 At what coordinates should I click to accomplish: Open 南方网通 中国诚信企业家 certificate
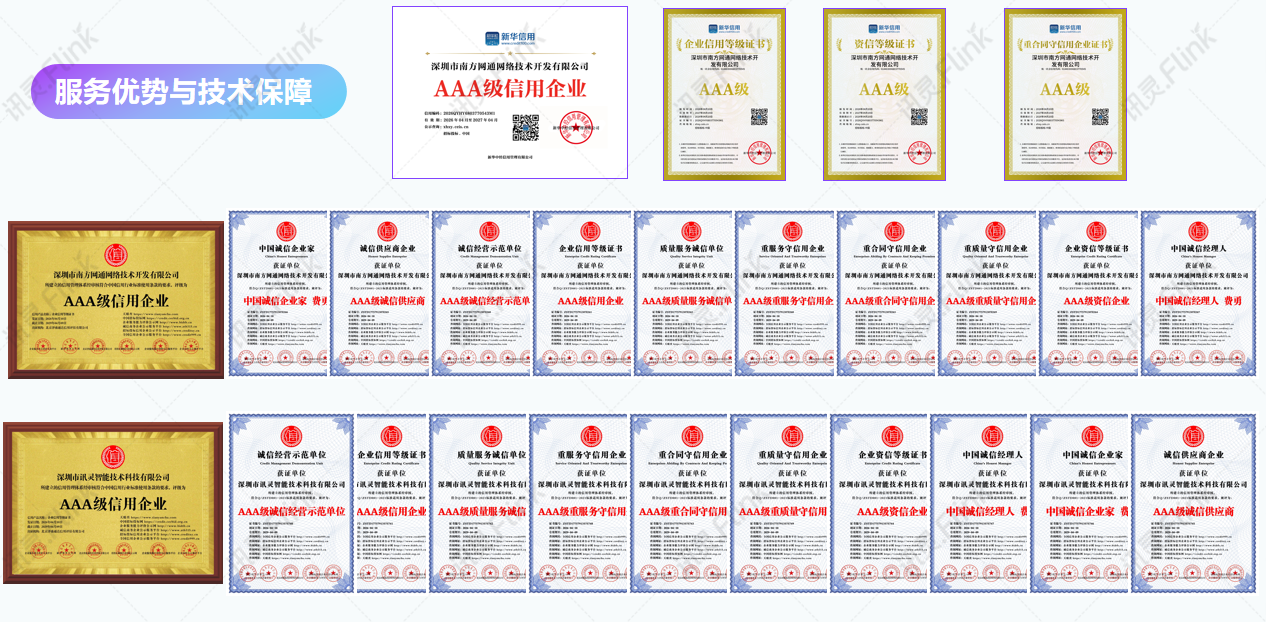278,294
